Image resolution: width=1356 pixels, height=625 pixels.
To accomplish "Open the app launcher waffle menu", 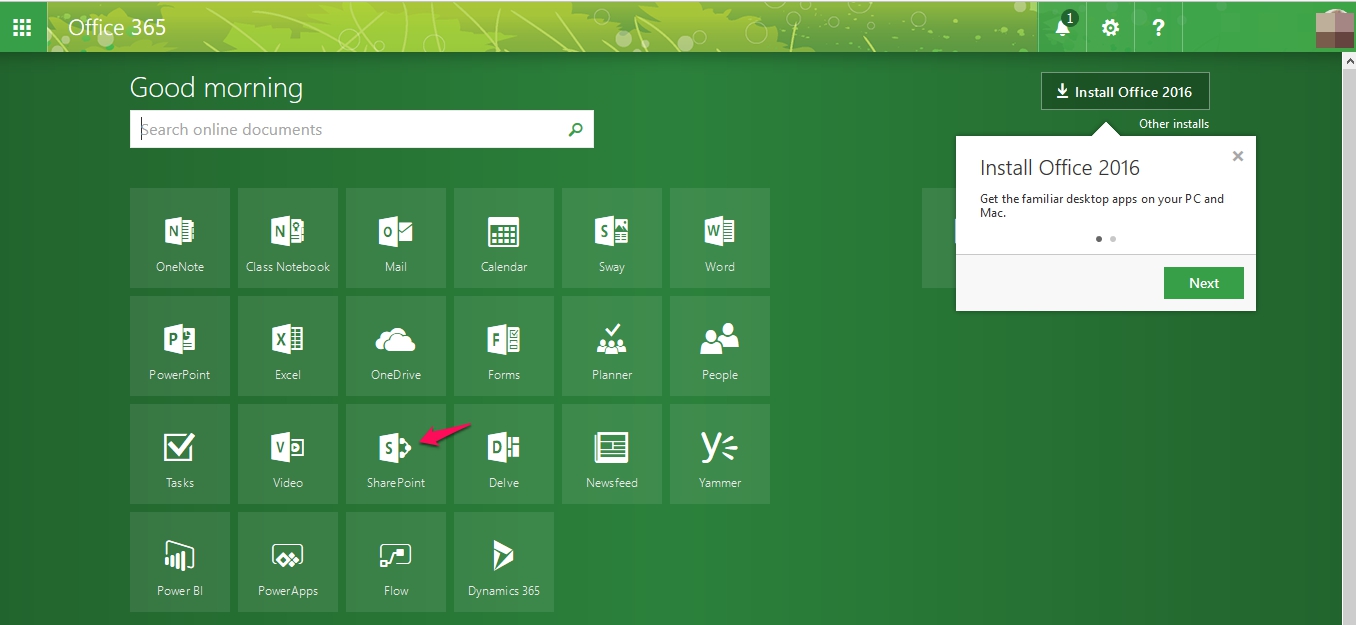I will [x=22, y=27].
